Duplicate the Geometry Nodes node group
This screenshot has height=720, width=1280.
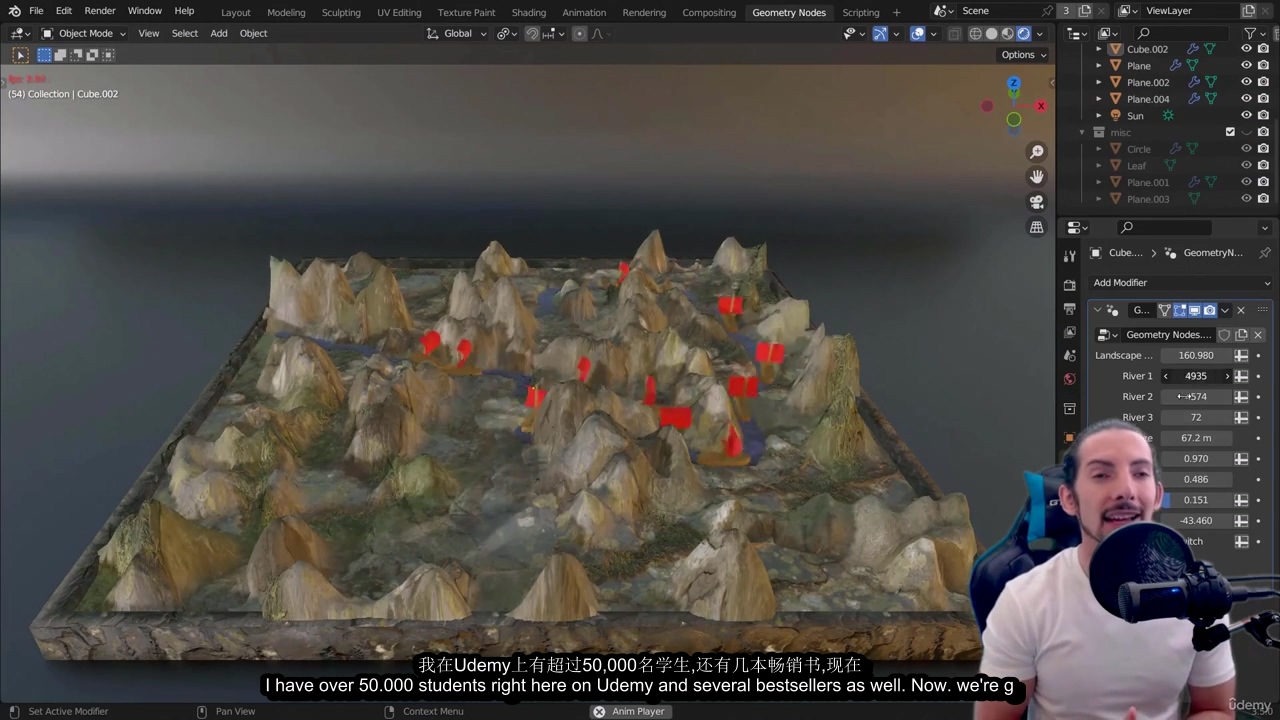click(1241, 335)
